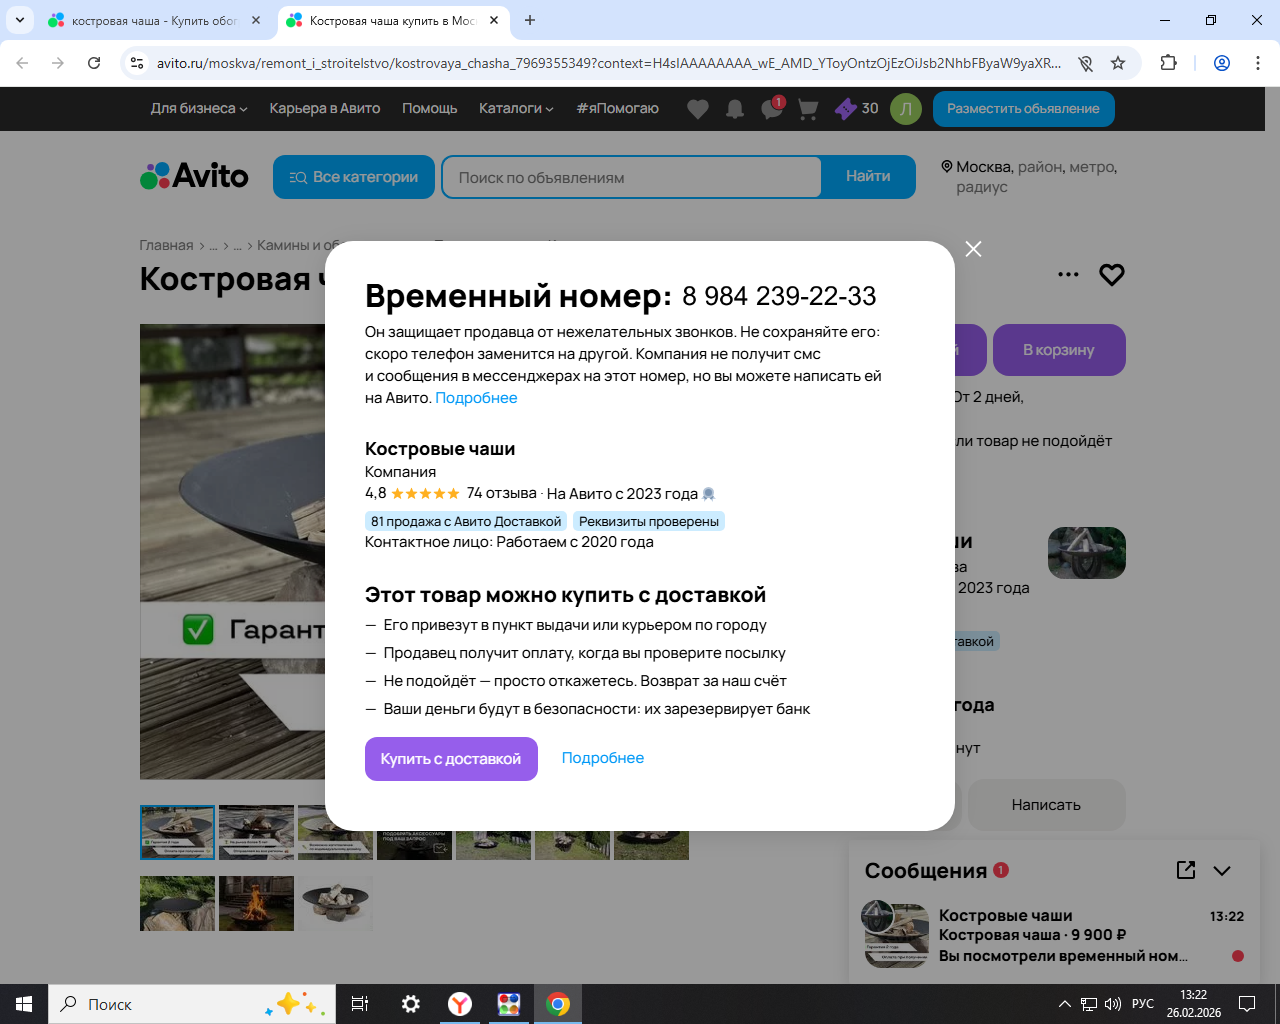Click 'Написать' button

click(1046, 805)
